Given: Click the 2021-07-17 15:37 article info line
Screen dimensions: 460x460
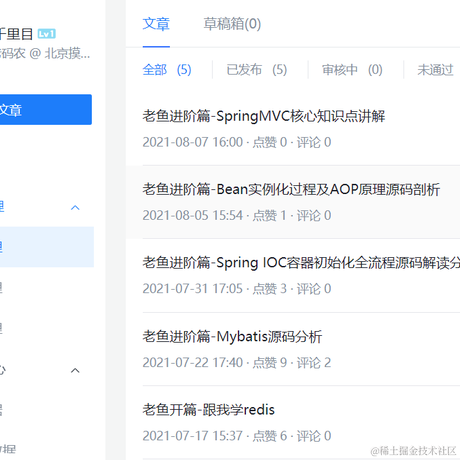Looking at the screenshot, I should pyautogui.click(x=237, y=436).
